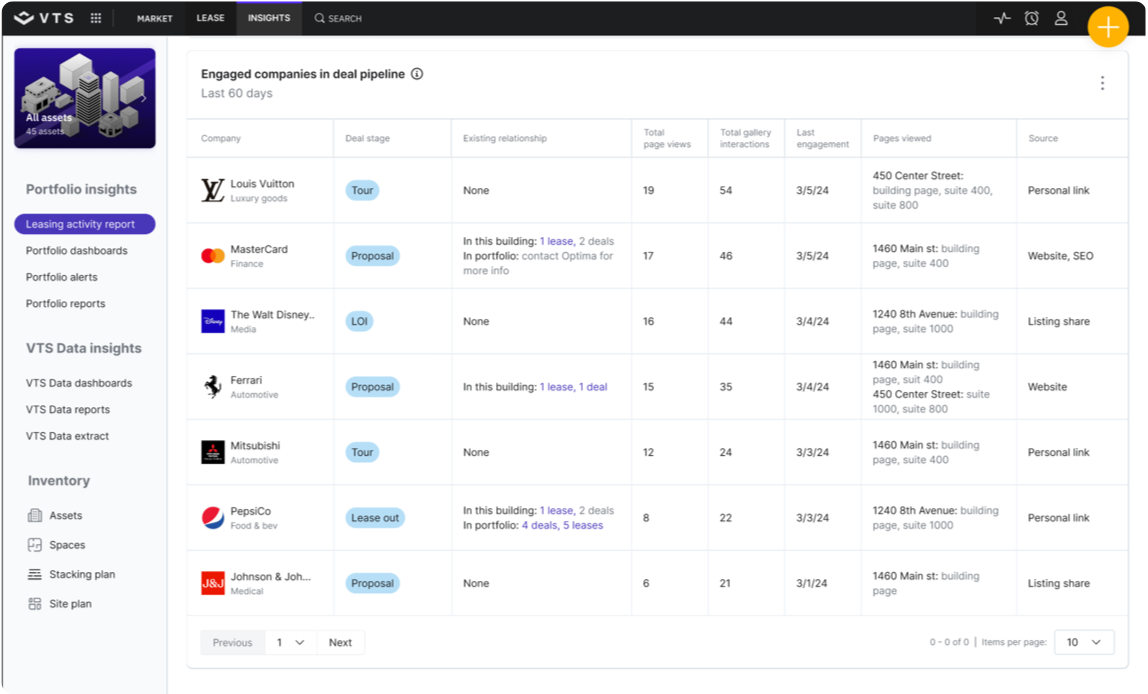Switch to the Lease tab
1148x694 pixels.
[x=210, y=18]
